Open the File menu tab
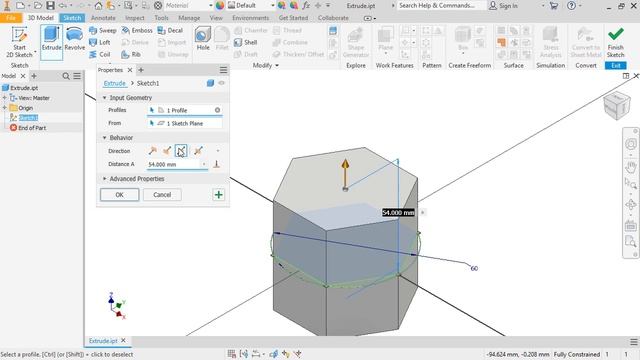 click(11, 18)
